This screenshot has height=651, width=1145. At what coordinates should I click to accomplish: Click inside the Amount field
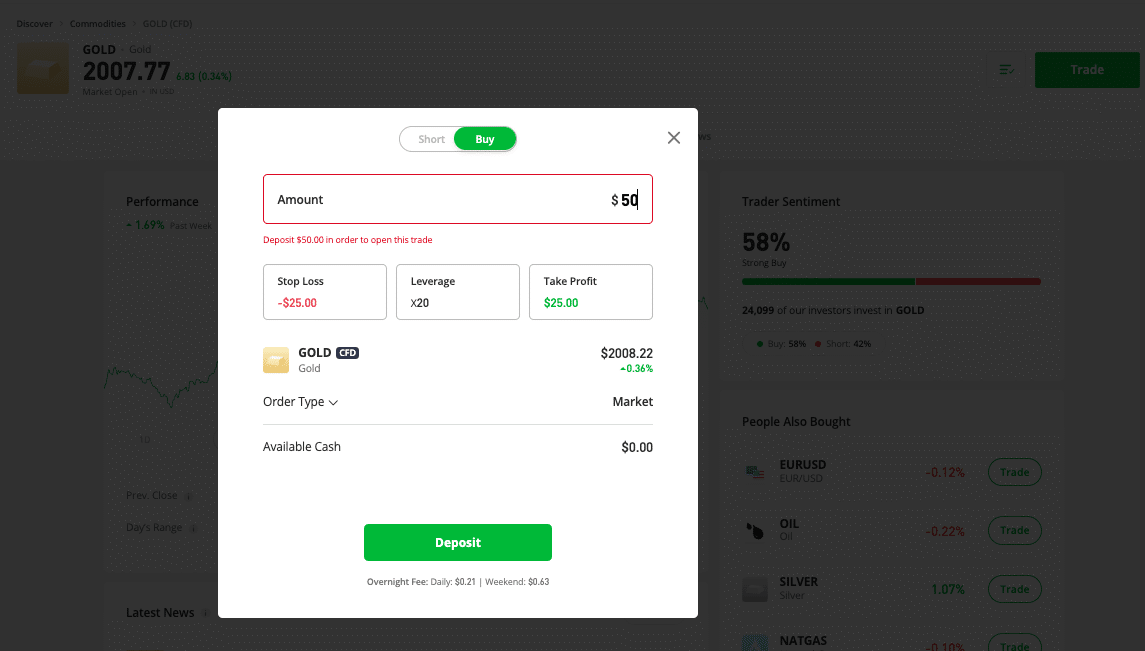point(457,199)
